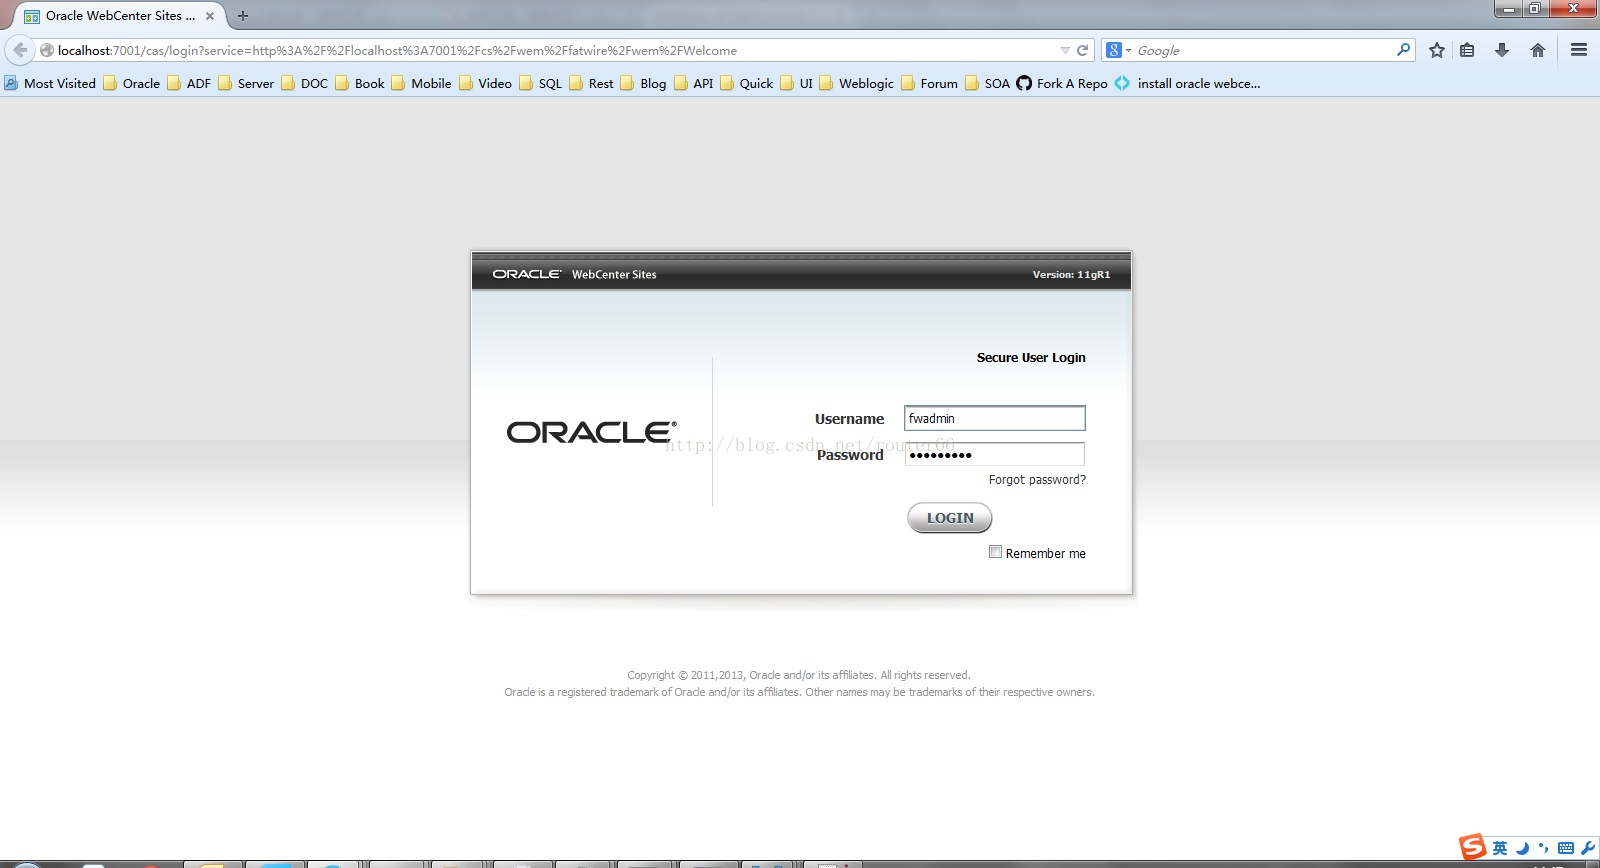Click the Sogou input method S icon
The image size is (1600, 868).
[1473, 847]
